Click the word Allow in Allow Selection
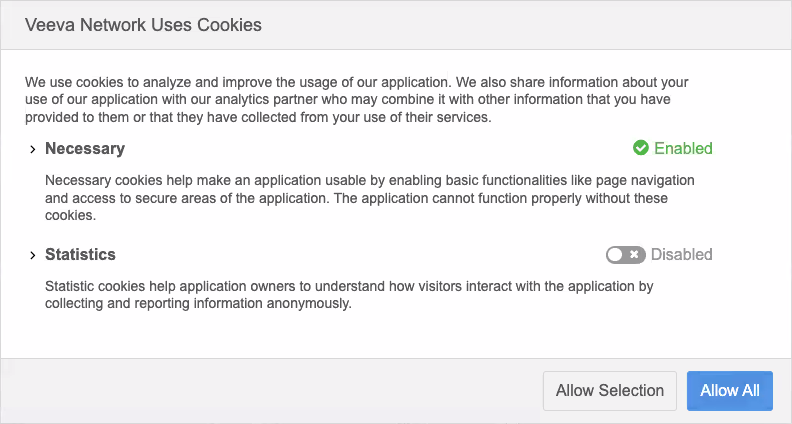Screen dimensions: 792x424 tap(575, 391)
